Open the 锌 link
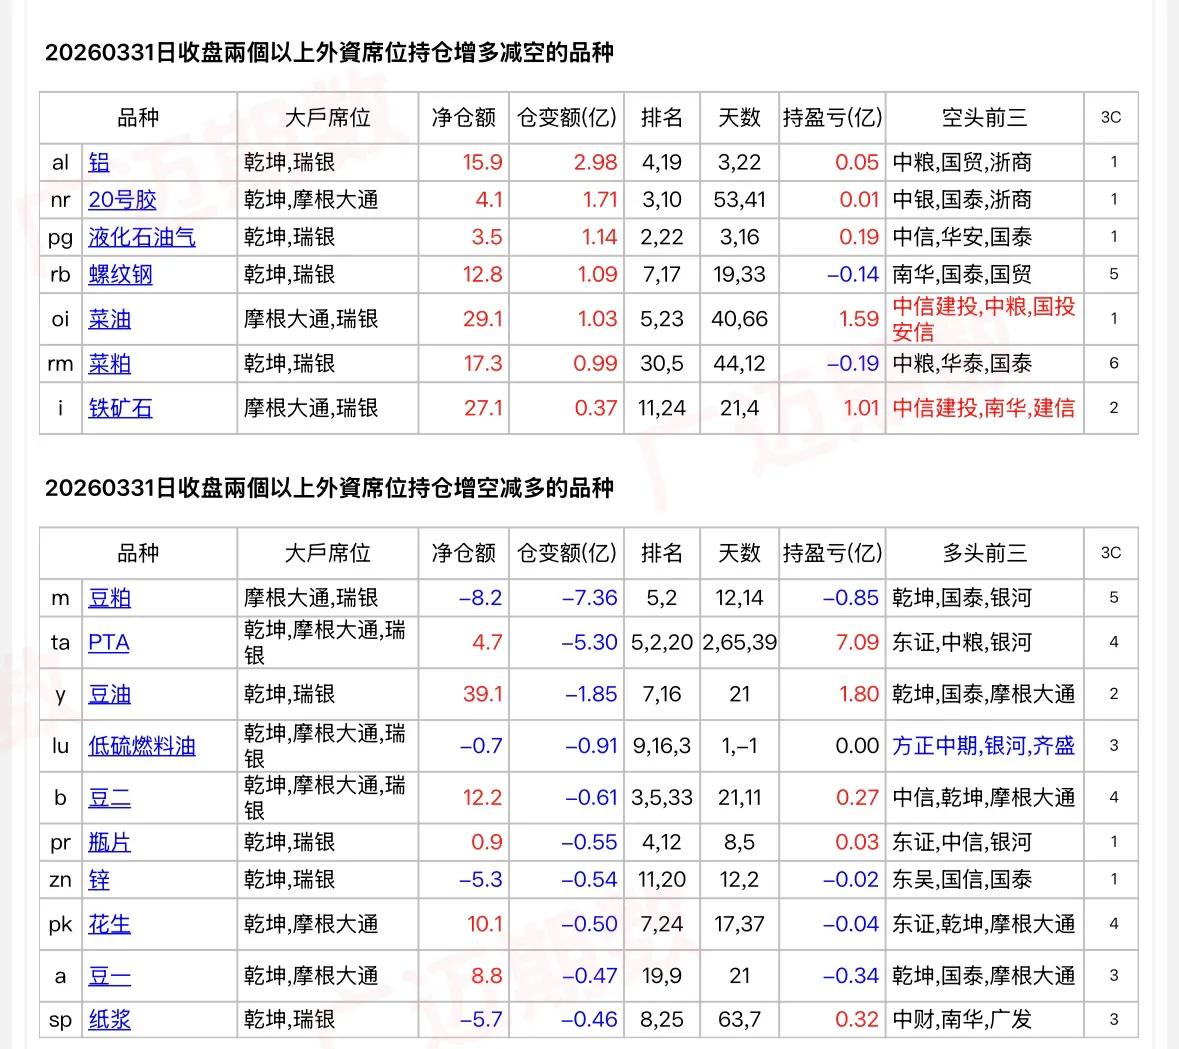Viewport: 1179px width, 1049px height. click(99, 880)
